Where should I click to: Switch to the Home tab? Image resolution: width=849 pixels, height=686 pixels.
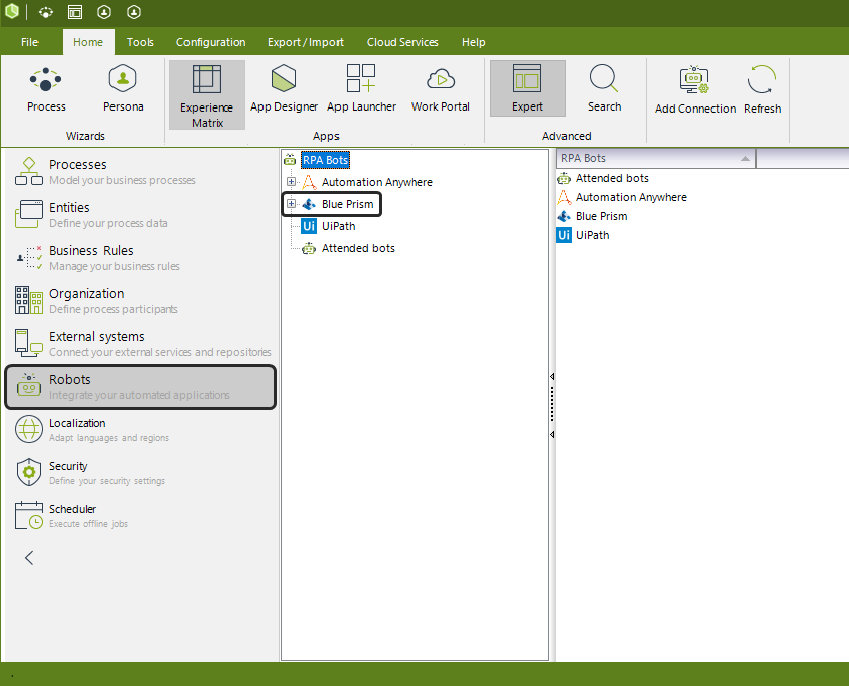click(x=88, y=42)
